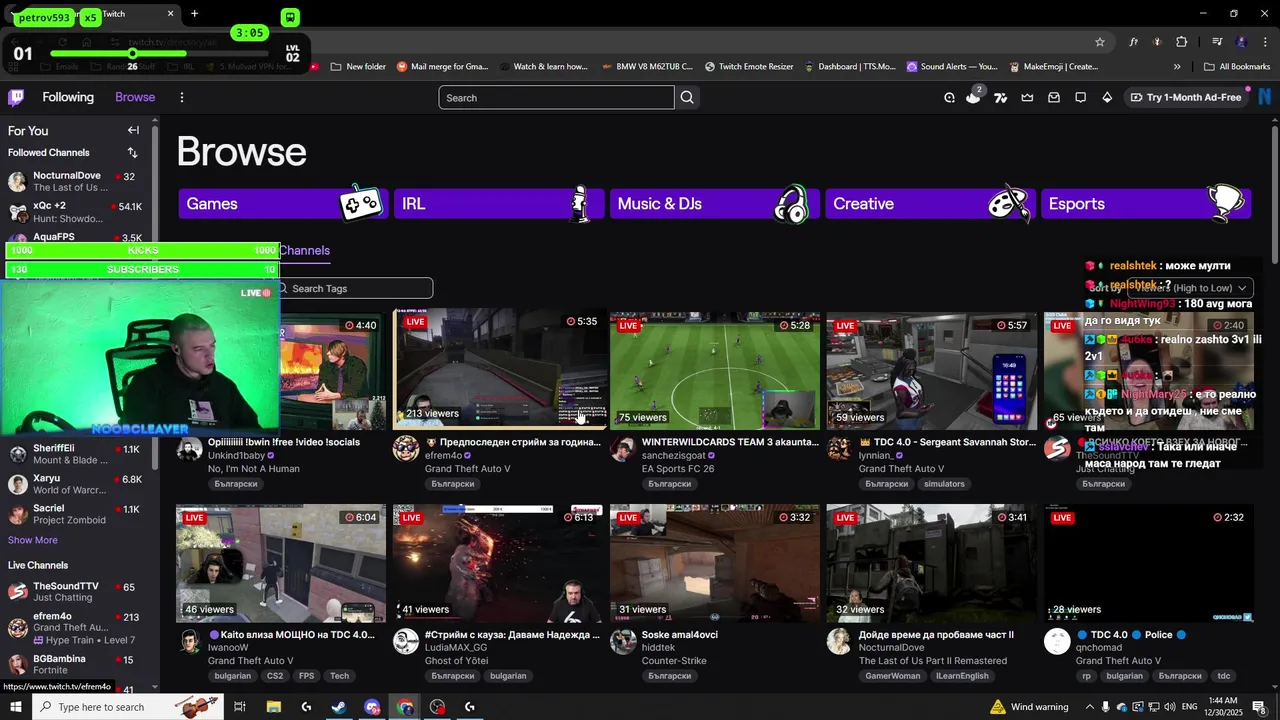This screenshot has width=1280, height=720.
Task: Expand the bookmarks overflow chevron
Action: click(x=1177, y=67)
